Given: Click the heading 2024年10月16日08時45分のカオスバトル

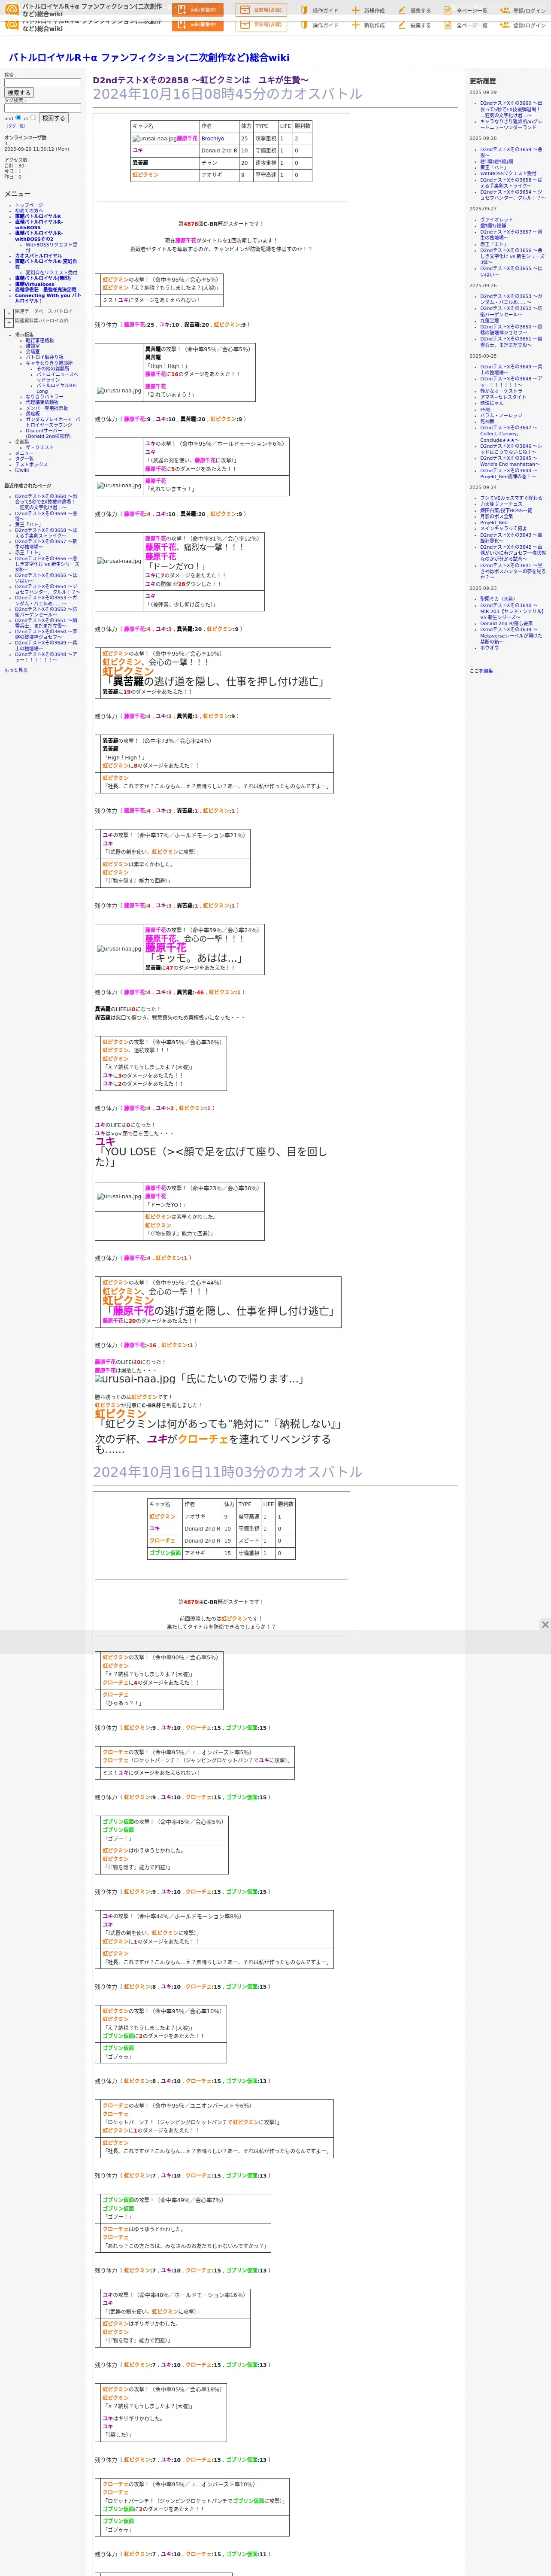Looking at the screenshot, I should click(x=228, y=94).
